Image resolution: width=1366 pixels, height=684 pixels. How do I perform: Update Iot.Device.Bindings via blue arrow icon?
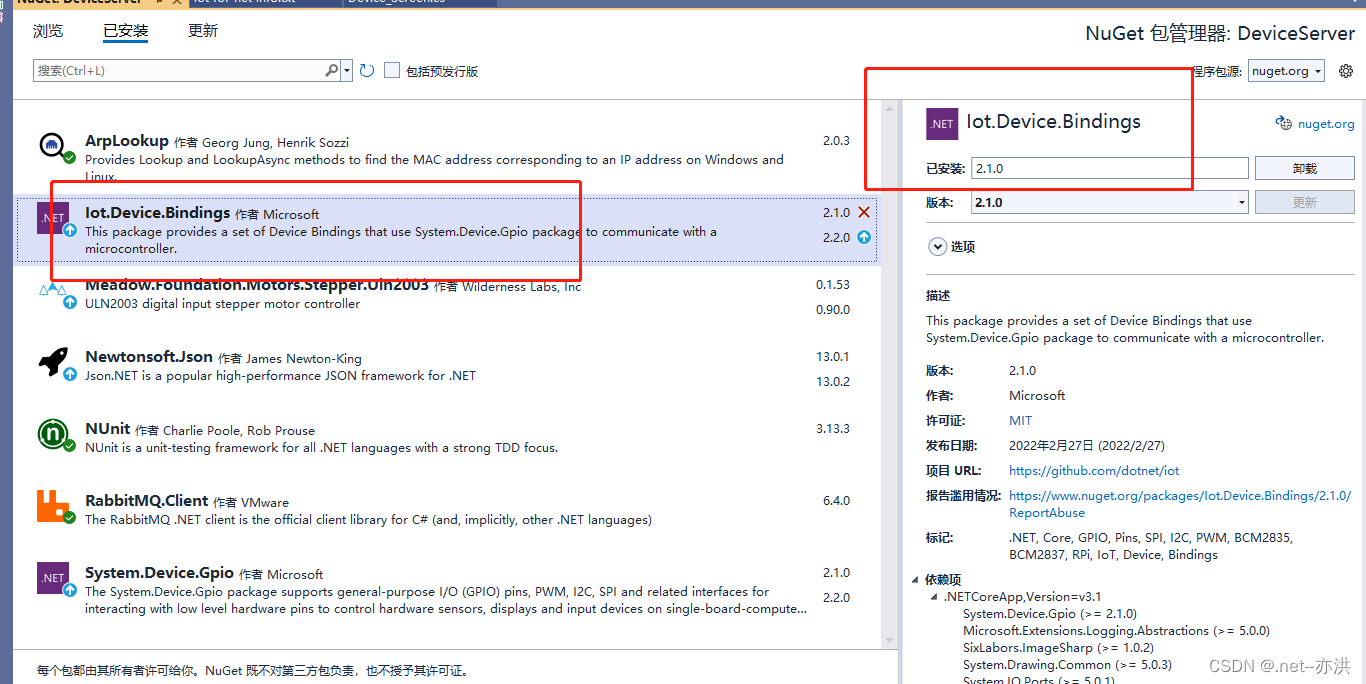click(864, 237)
